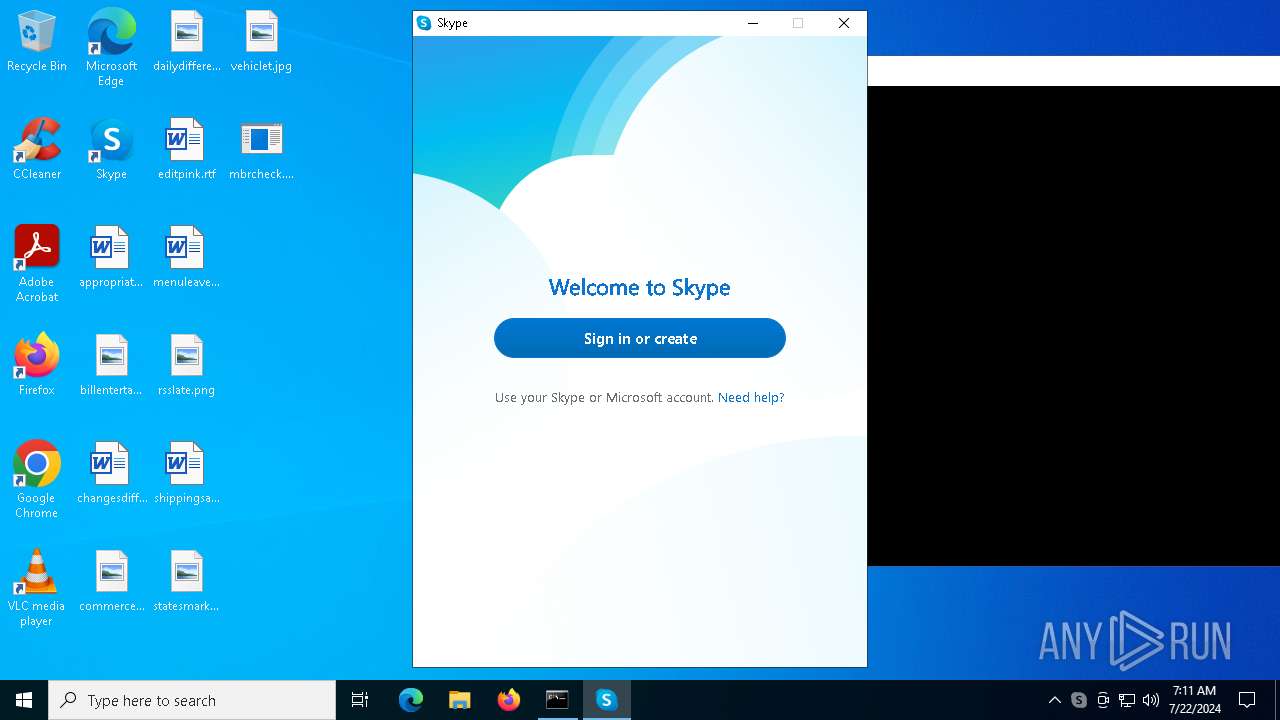Select changesdiff... Word document

click(111, 474)
